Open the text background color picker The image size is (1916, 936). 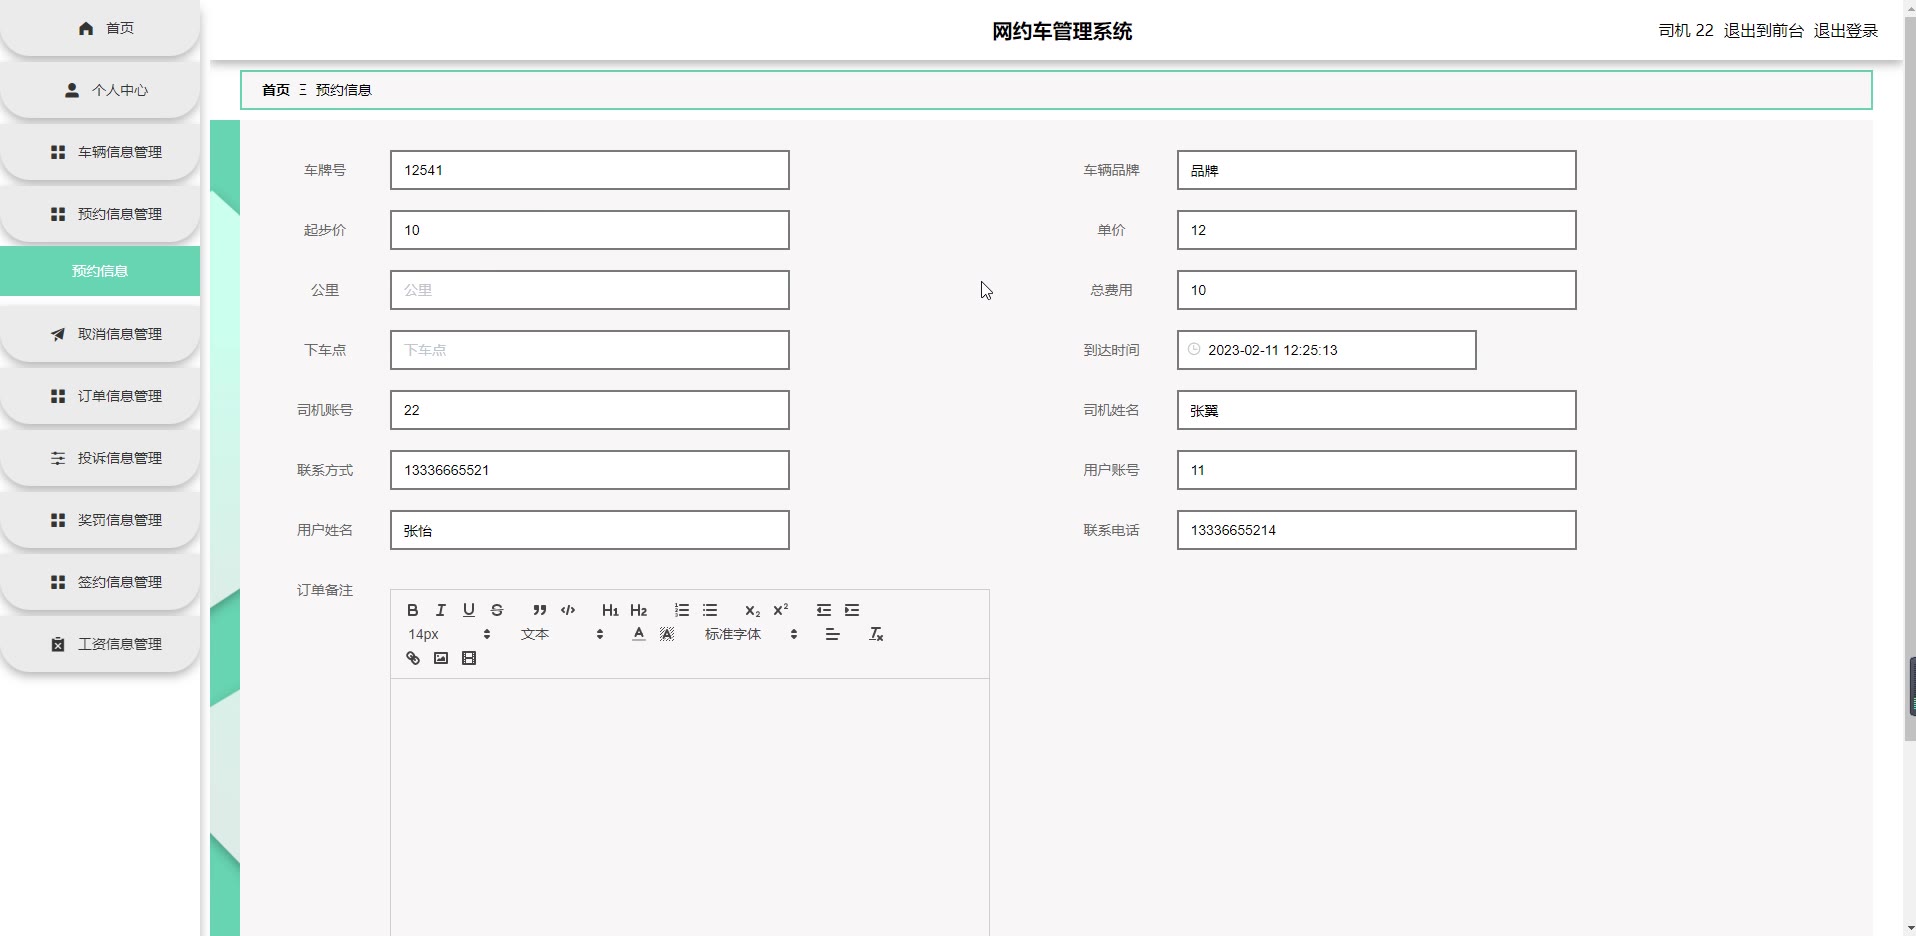pyautogui.click(x=667, y=634)
